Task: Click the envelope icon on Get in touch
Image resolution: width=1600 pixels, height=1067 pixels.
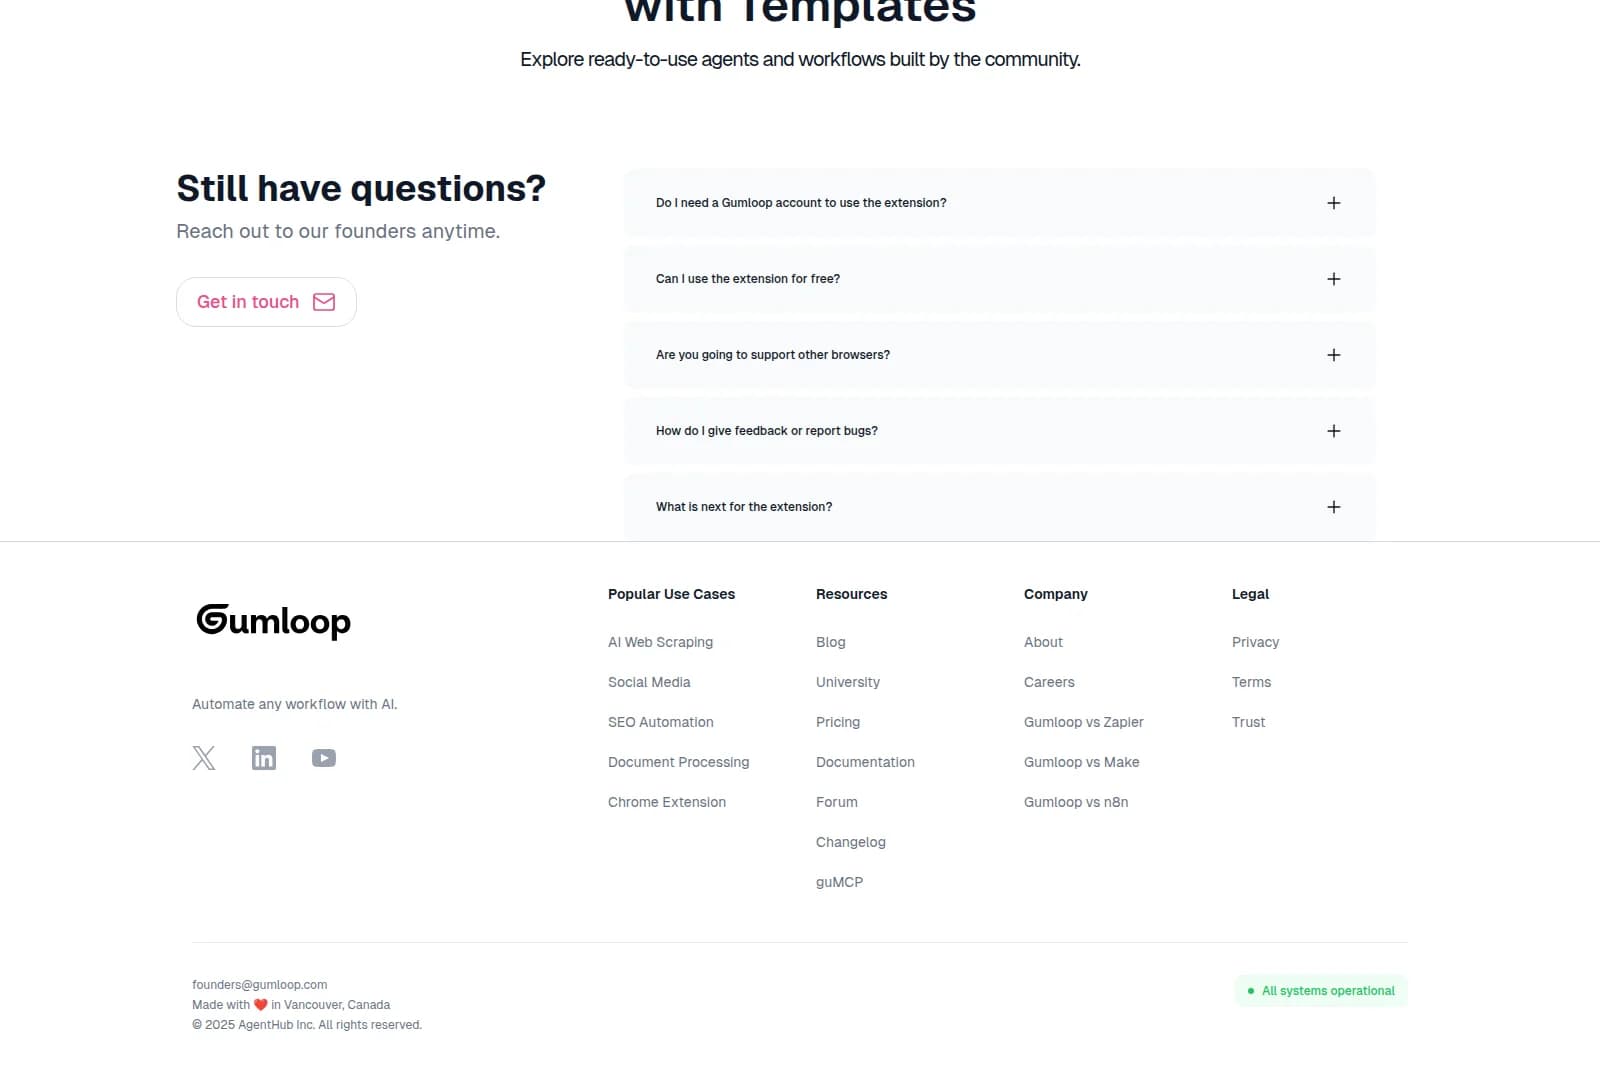Action: 324,301
